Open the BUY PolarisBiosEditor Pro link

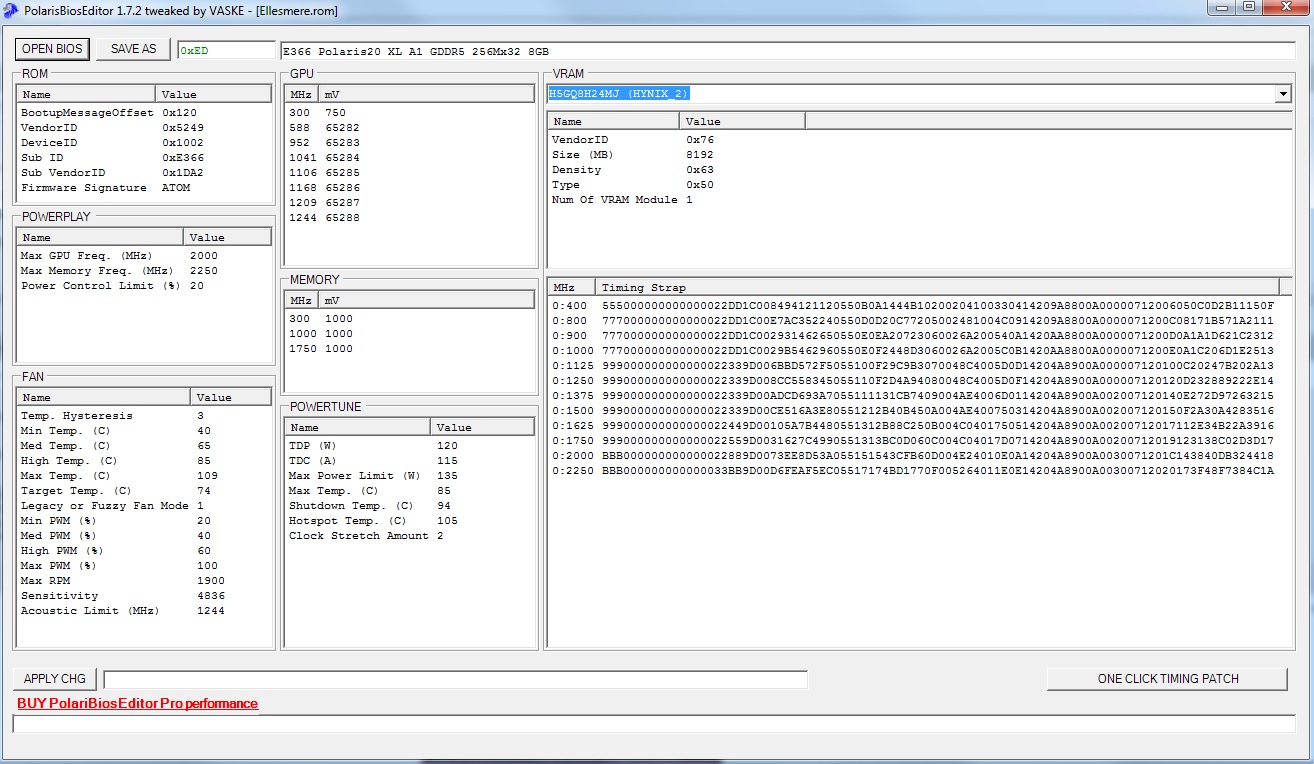[137, 704]
